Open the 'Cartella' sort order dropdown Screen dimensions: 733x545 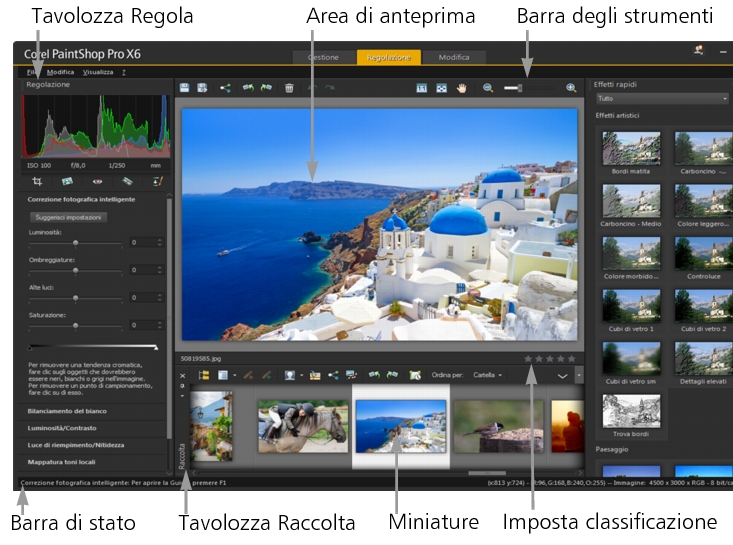click(x=486, y=375)
